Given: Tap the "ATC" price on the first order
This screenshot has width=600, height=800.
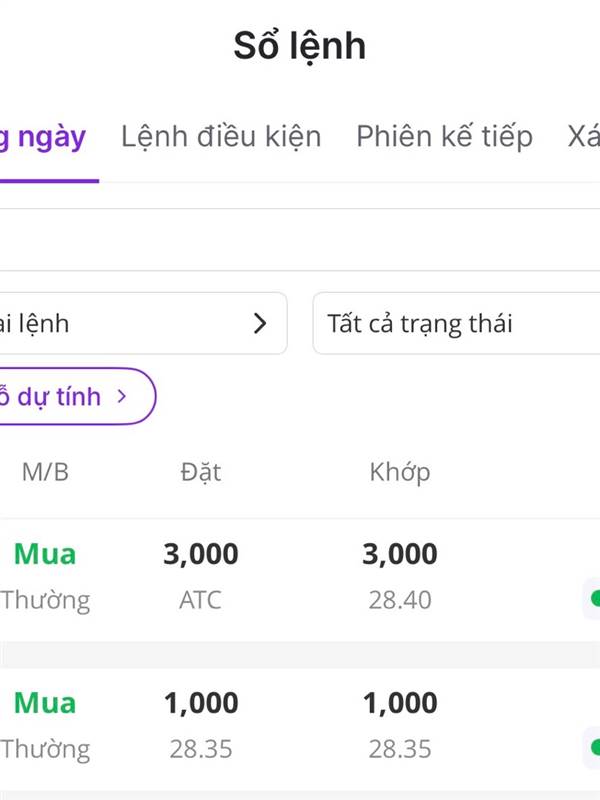Looking at the screenshot, I should tap(201, 600).
